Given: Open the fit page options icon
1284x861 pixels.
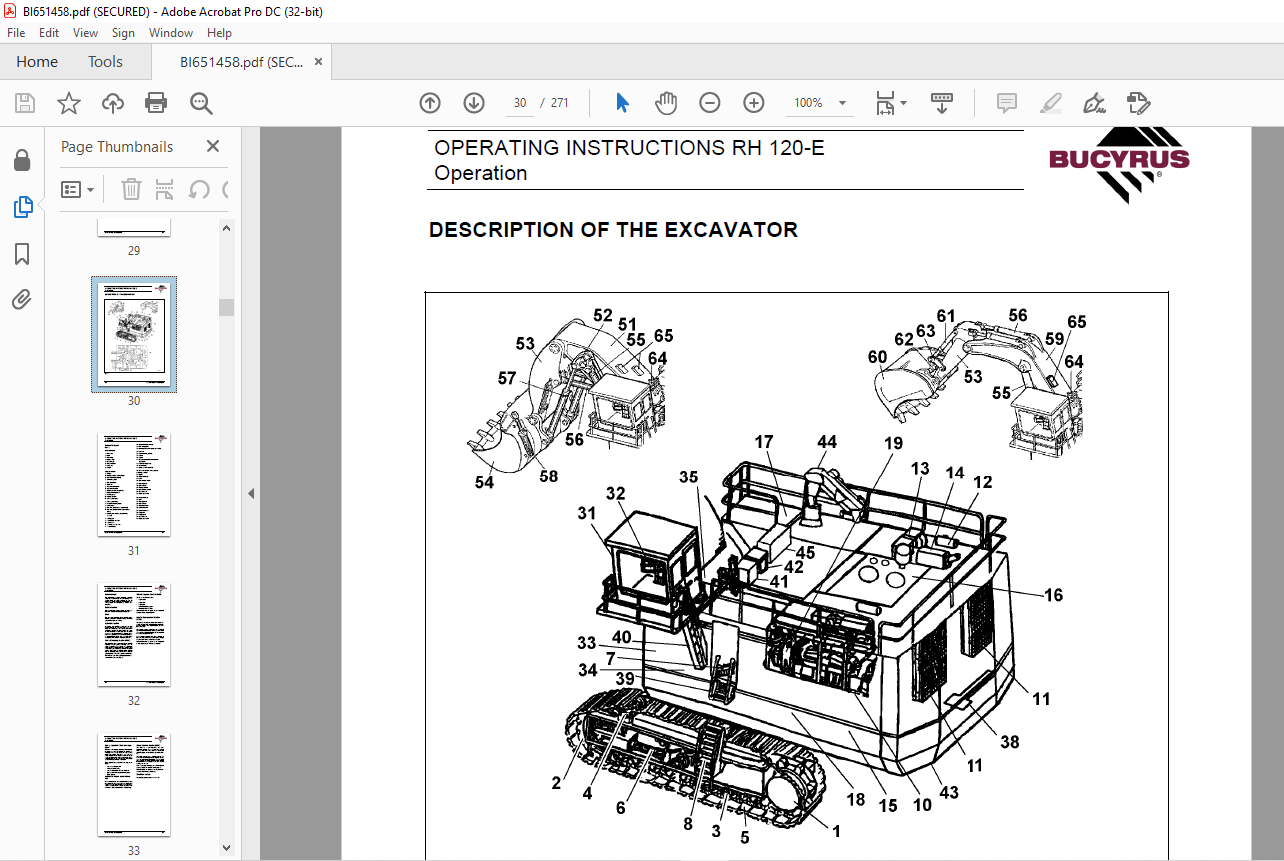Looking at the screenshot, I should pyautogui.click(x=890, y=103).
